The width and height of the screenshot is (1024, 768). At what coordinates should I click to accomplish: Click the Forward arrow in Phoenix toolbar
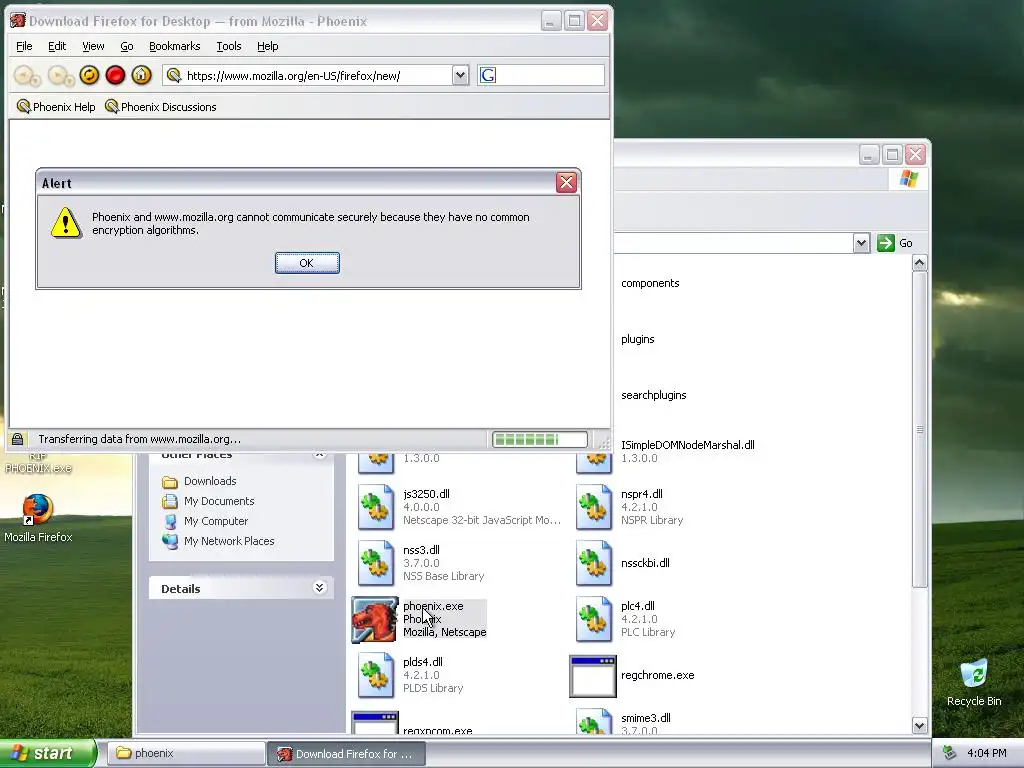coord(61,76)
